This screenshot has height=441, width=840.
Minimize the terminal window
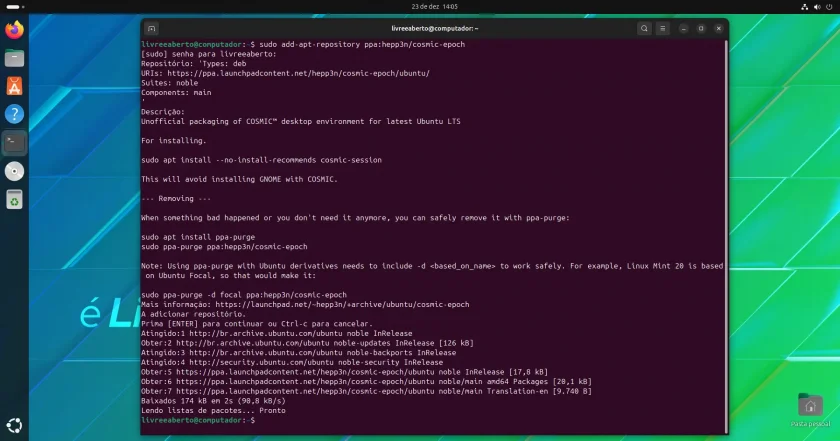[x=684, y=28]
